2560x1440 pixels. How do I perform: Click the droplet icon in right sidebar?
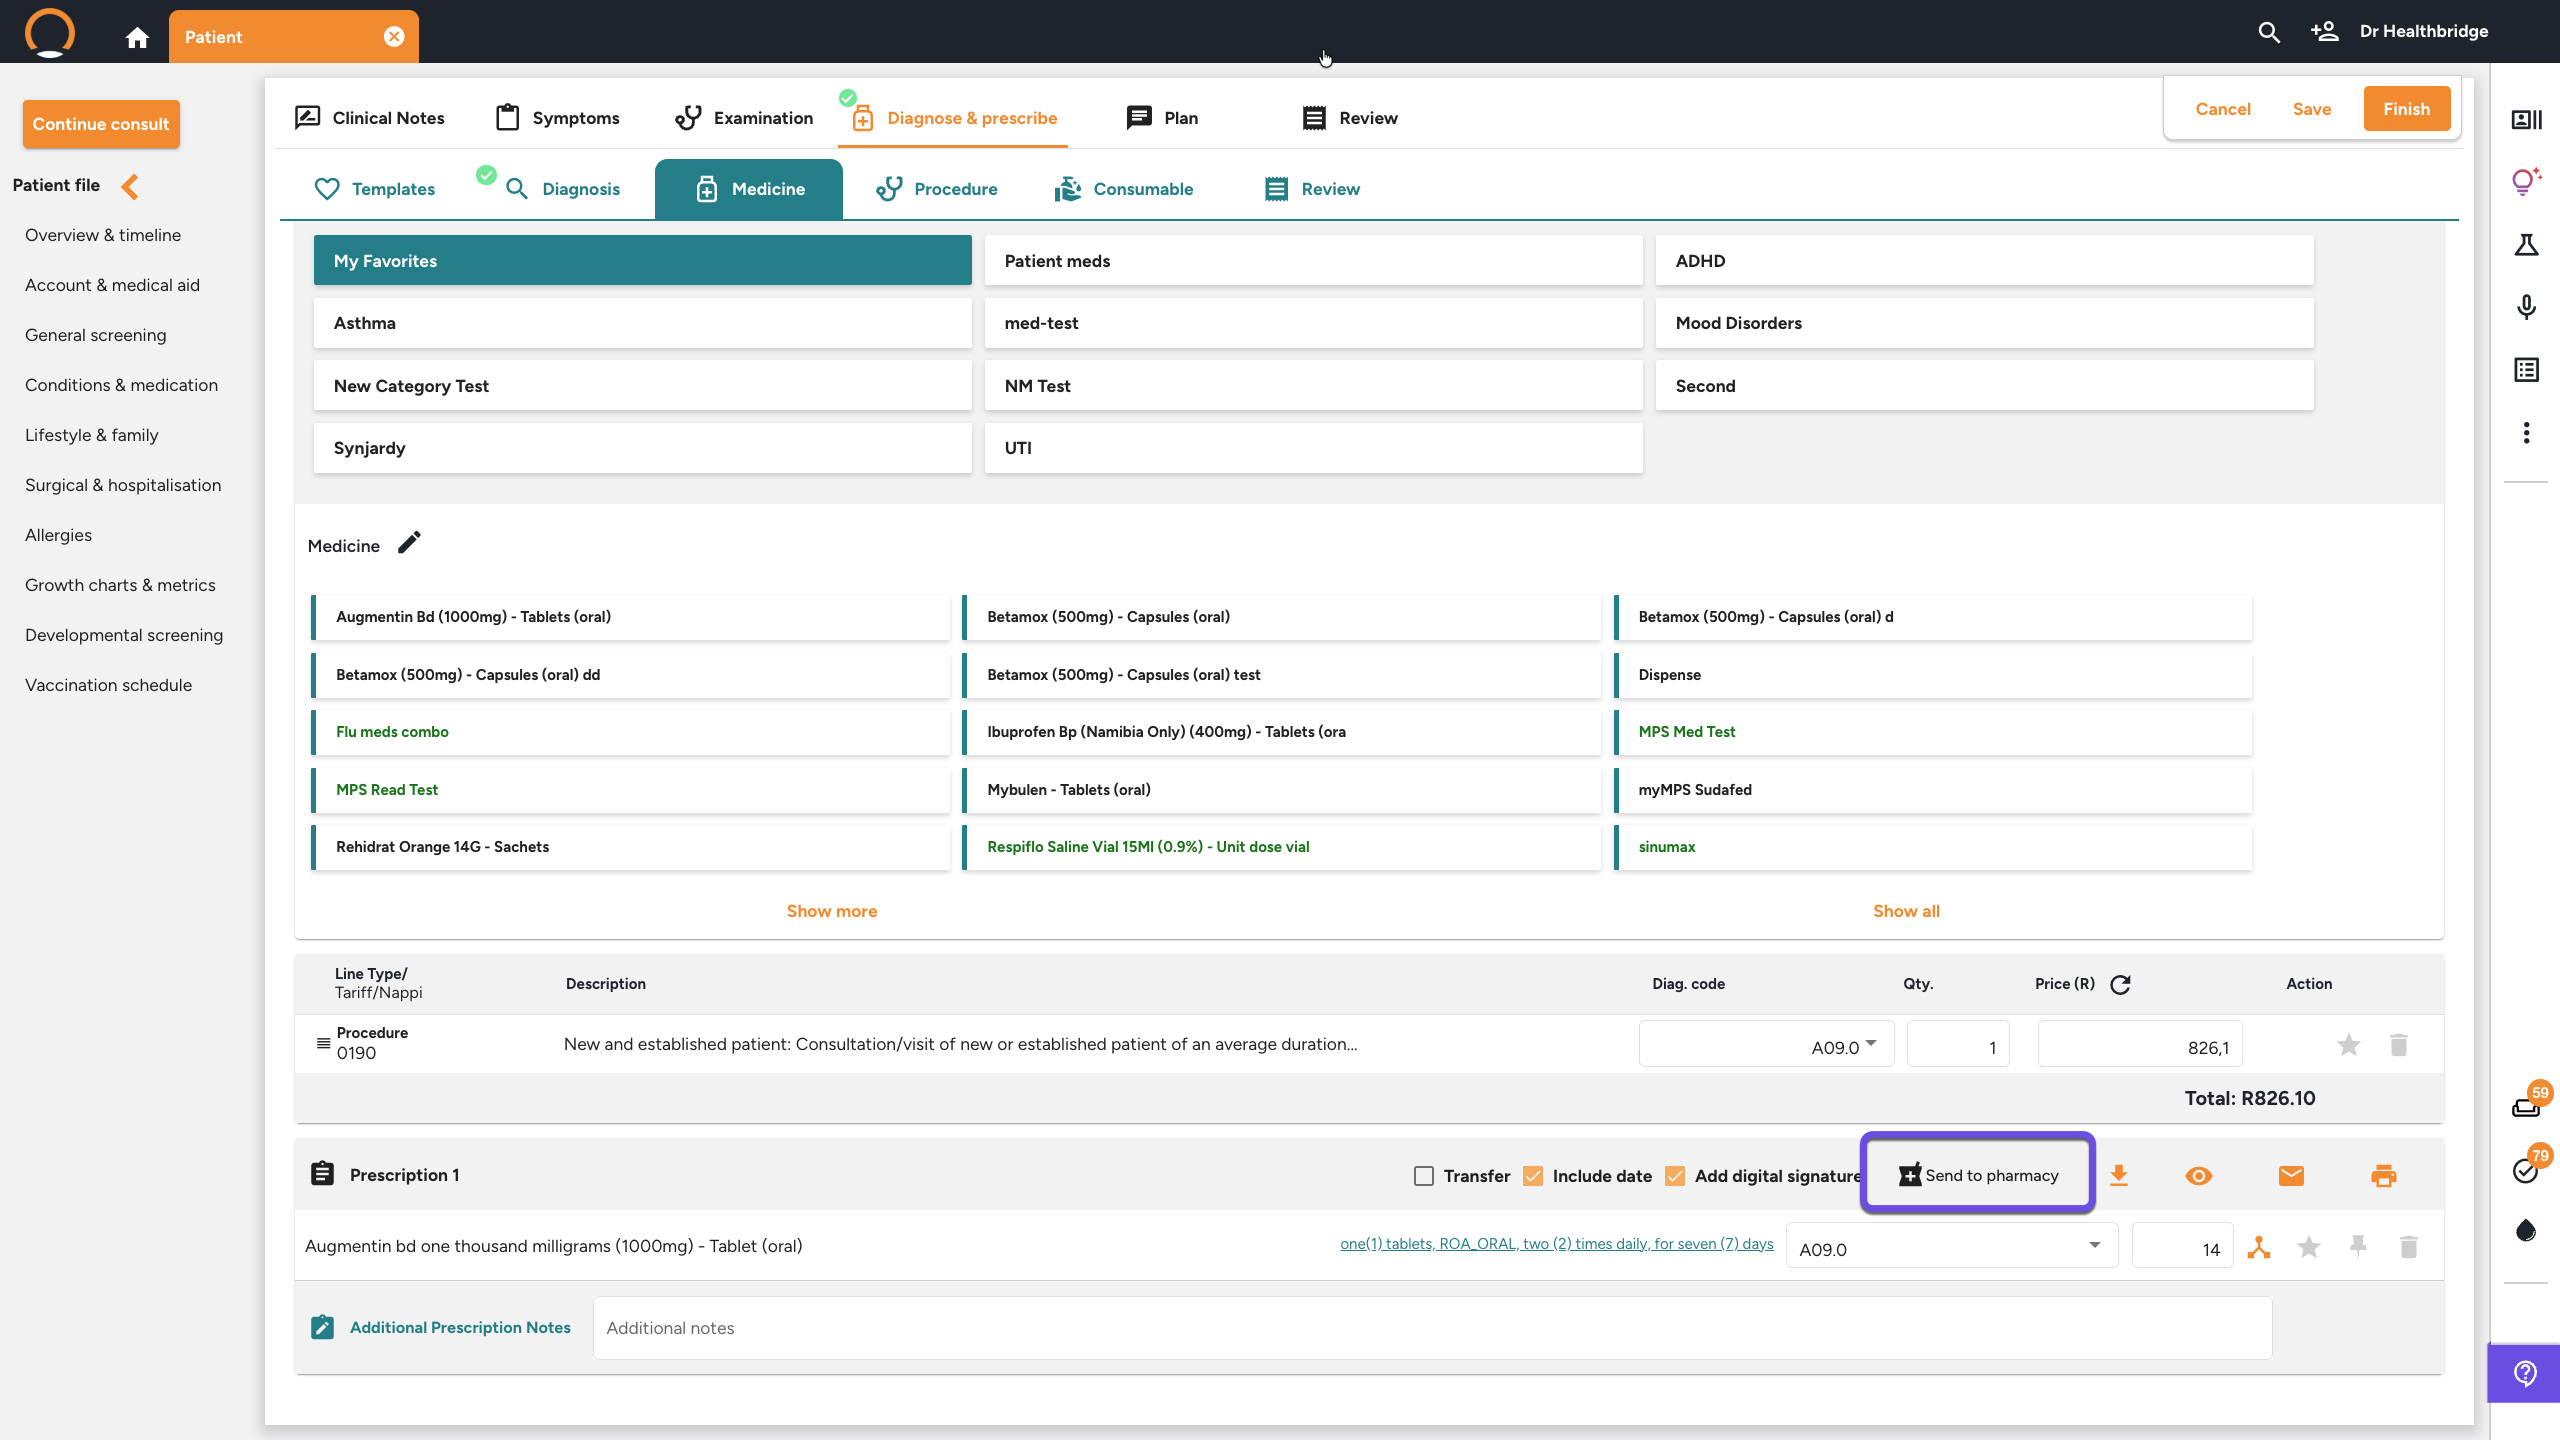click(x=2526, y=1230)
